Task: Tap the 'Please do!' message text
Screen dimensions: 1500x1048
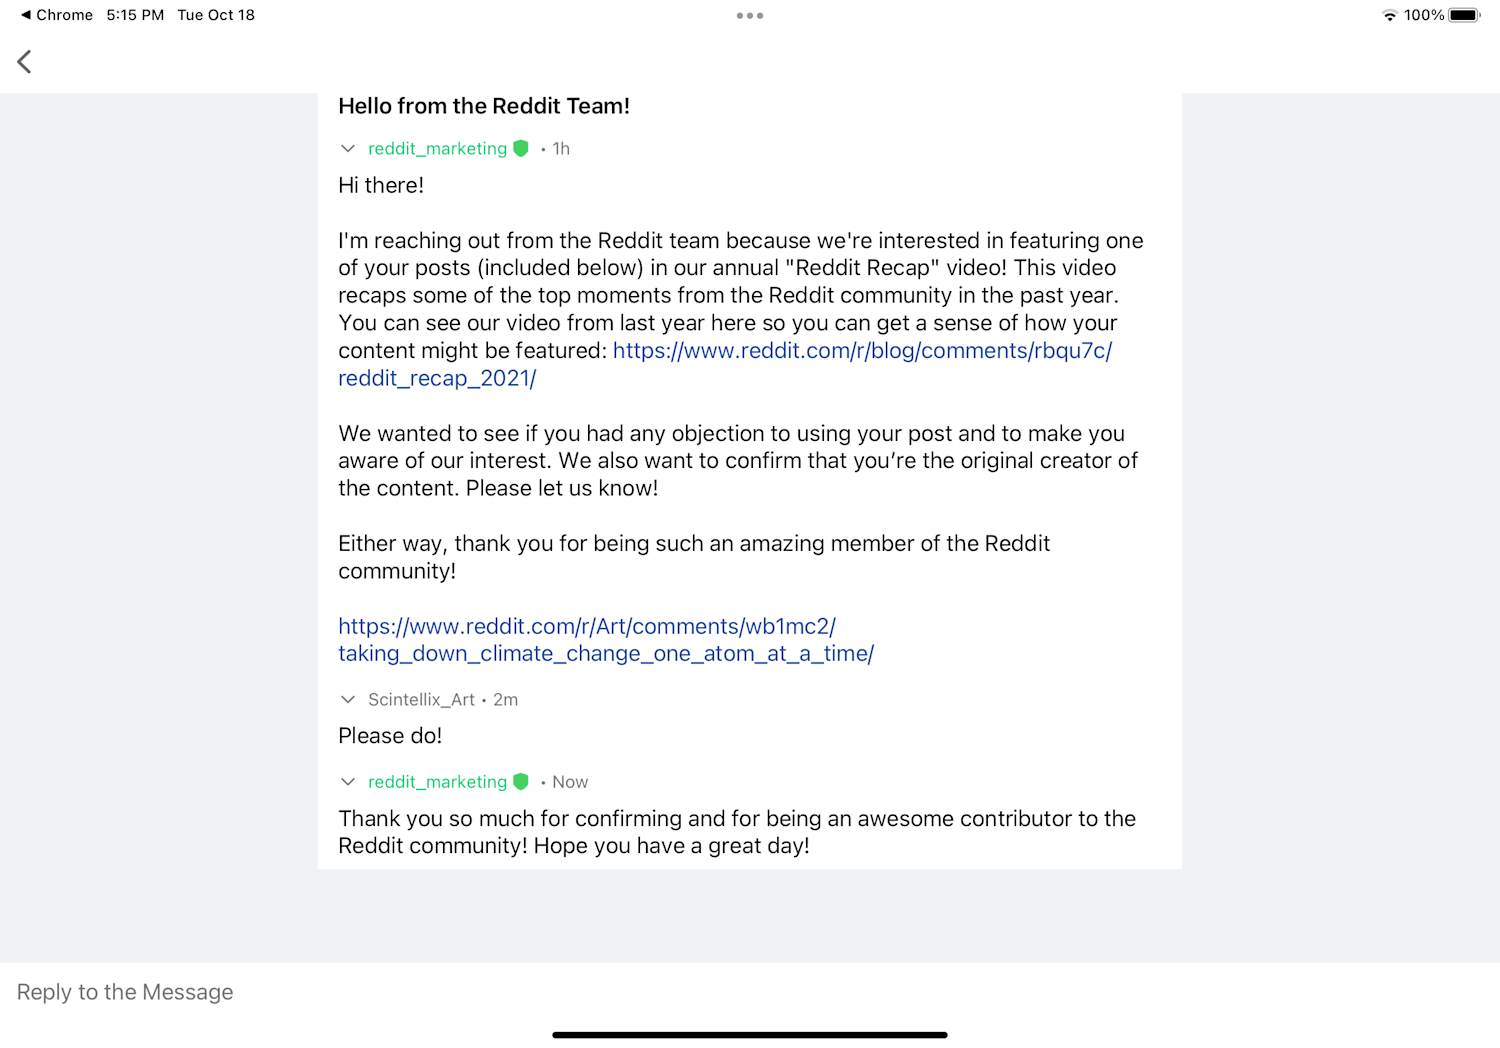Action: coord(390,736)
